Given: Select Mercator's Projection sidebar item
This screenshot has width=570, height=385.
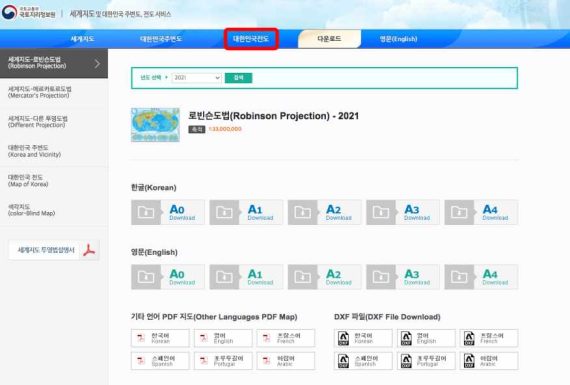Looking at the screenshot, I should pyautogui.click(x=54, y=92).
